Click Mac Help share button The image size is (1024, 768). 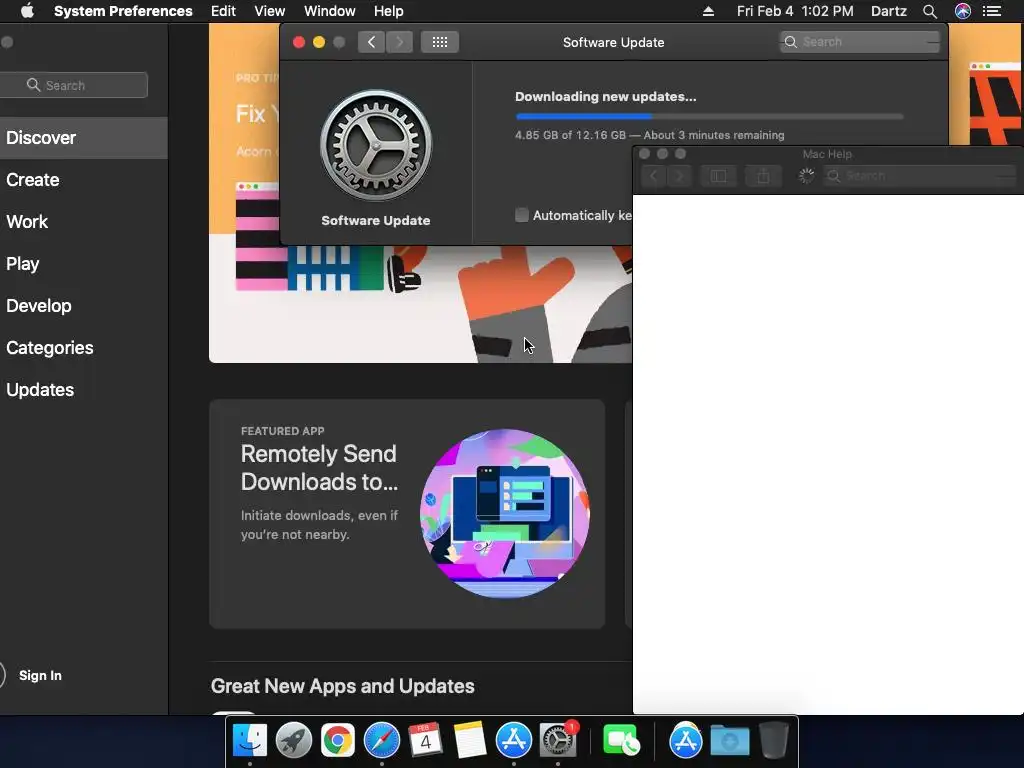click(763, 176)
